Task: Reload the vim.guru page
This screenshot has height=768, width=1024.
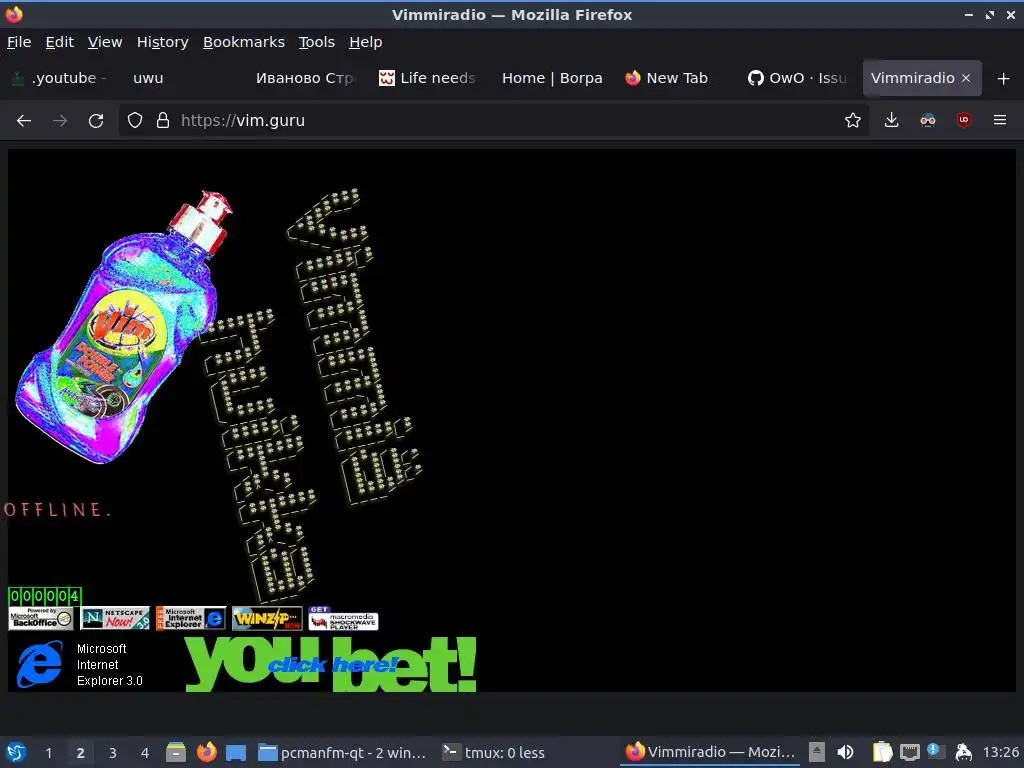Action: click(x=96, y=120)
